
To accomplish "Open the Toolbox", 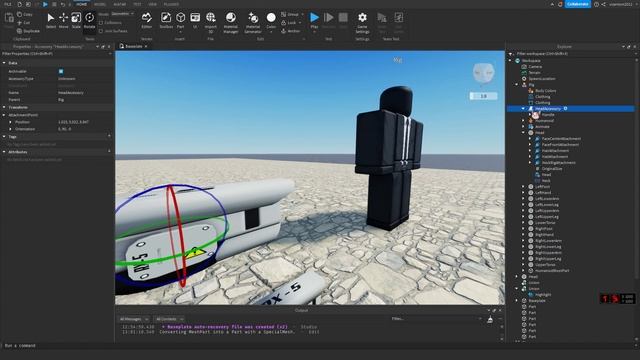I will pyautogui.click(x=166, y=21).
